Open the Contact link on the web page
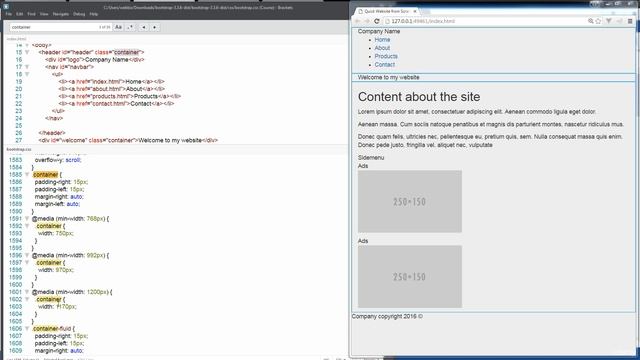 coord(385,64)
